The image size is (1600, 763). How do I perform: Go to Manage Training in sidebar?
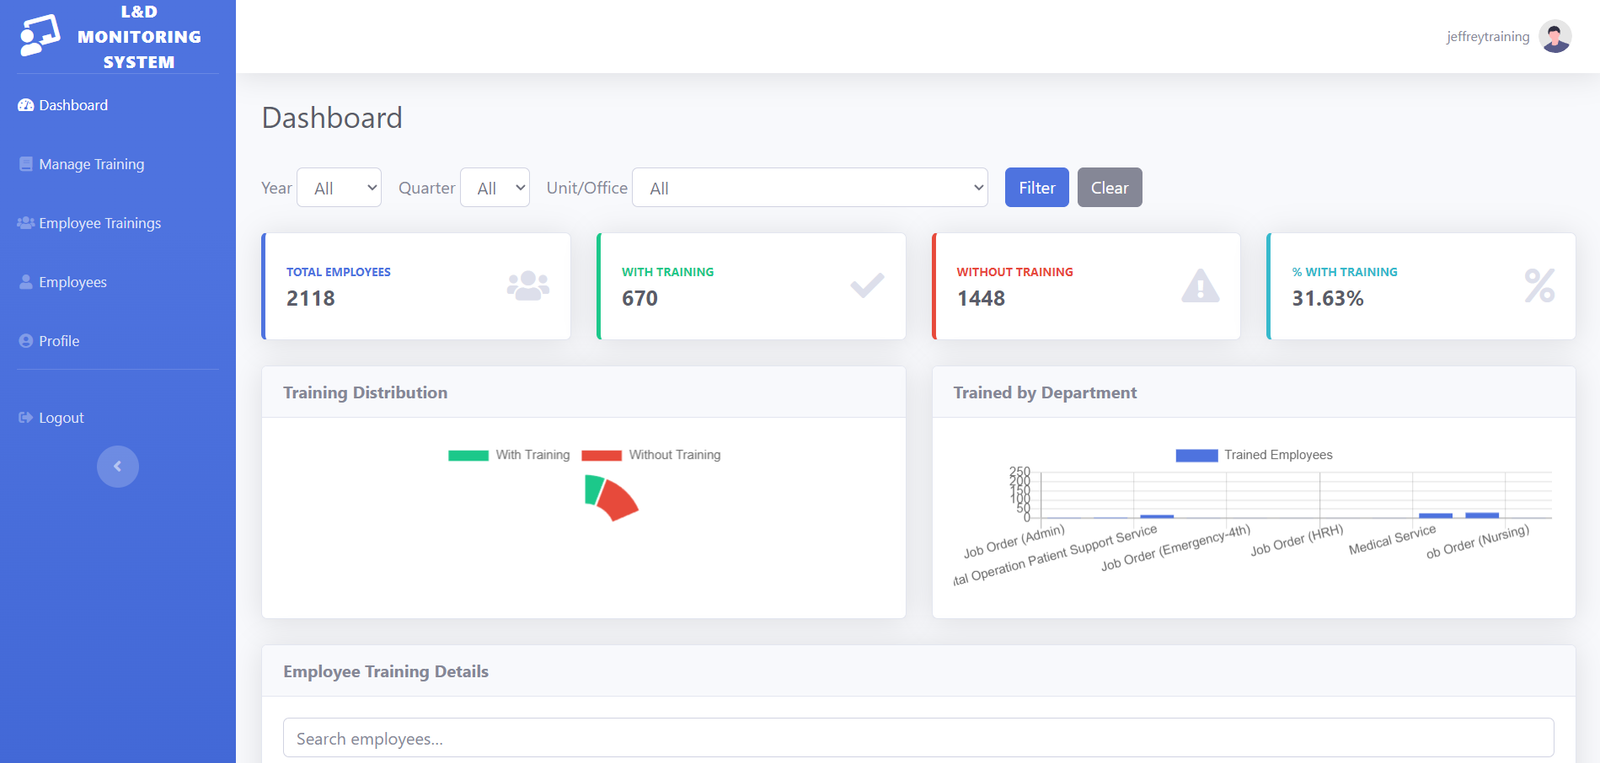(x=91, y=164)
